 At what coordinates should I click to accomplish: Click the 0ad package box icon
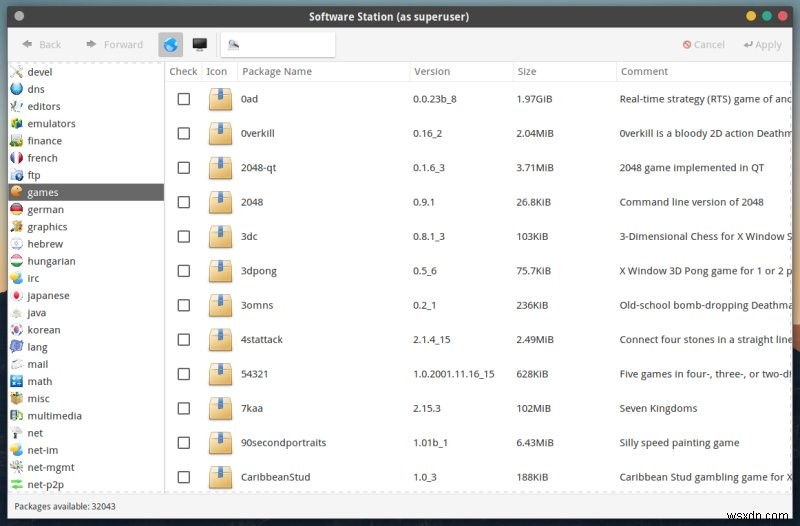(220, 99)
